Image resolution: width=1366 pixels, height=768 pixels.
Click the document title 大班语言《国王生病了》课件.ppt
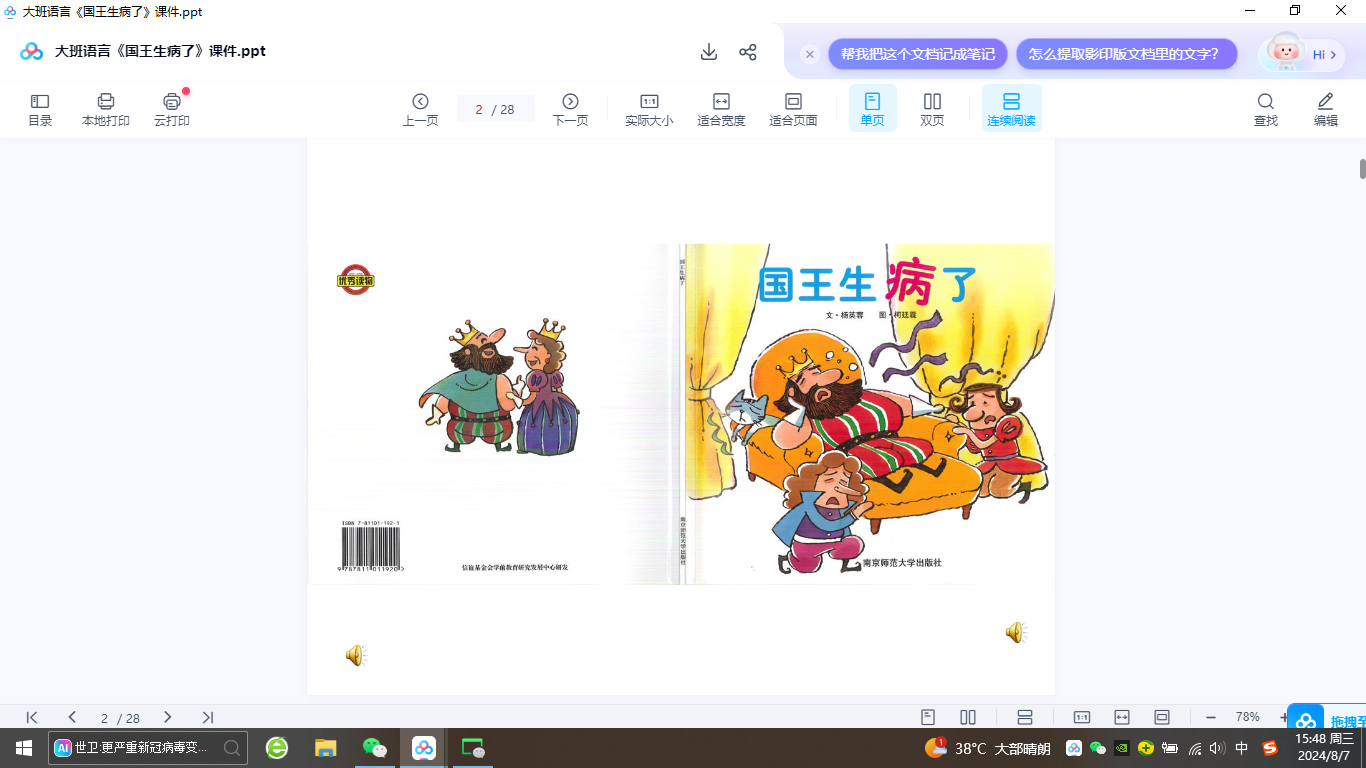coord(161,51)
